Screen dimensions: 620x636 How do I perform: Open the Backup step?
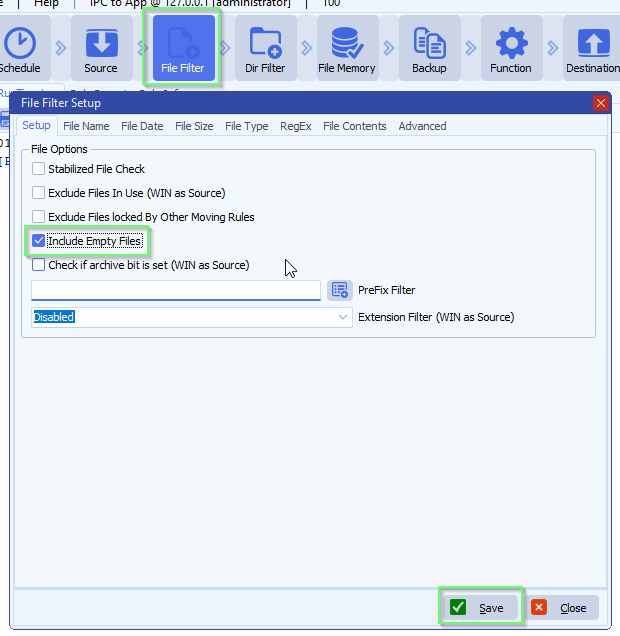(429, 48)
